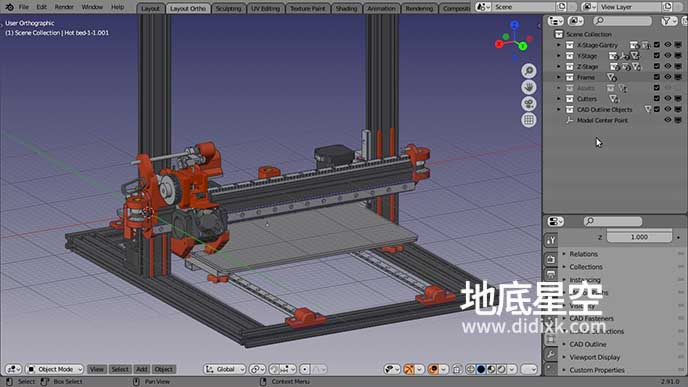Image resolution: width=688 pixels, height=387 pixels.
Task: Toggle the snapping magnet icon
Action: [274, 369]
